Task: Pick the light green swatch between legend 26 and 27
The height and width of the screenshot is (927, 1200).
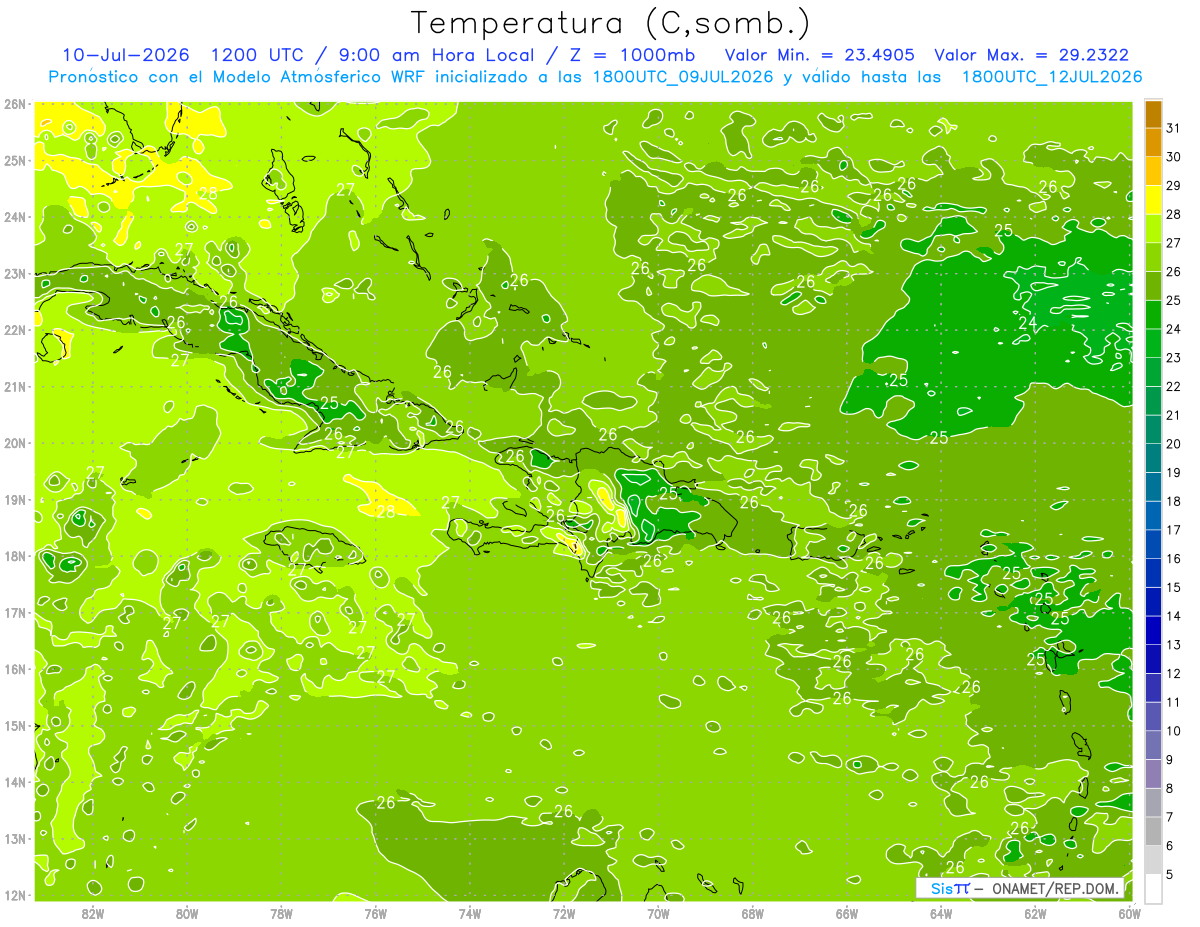Action: (x=1153, y=257)
